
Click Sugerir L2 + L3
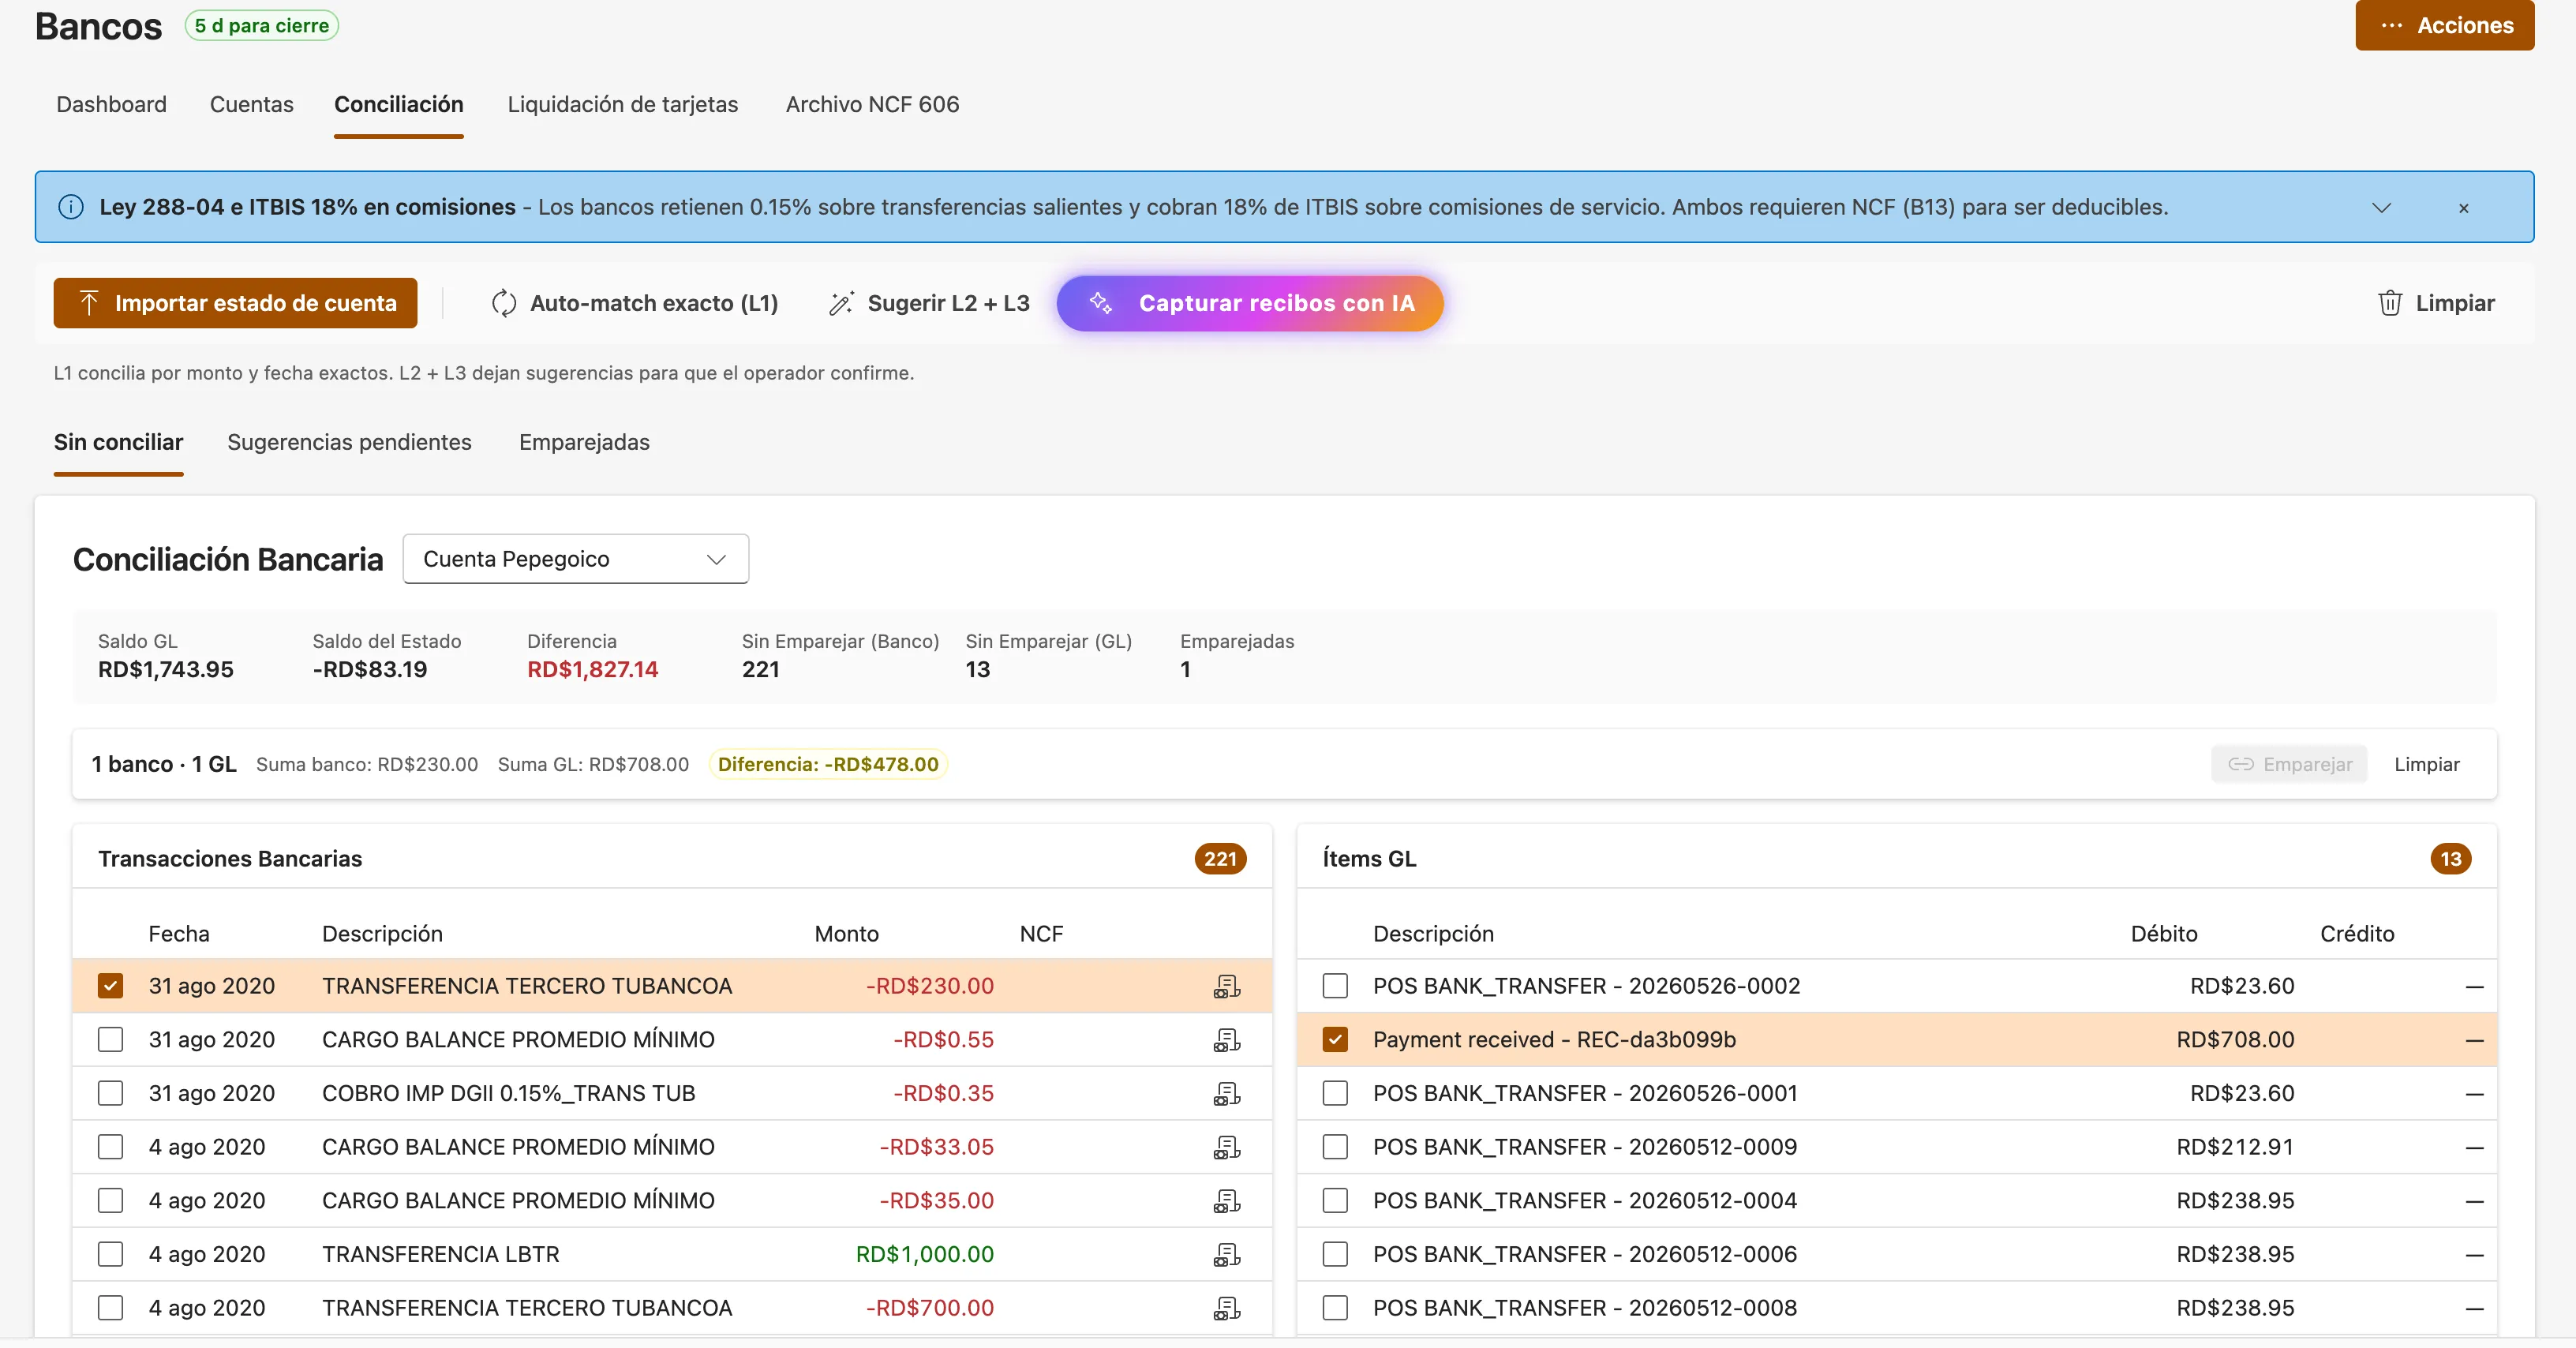tap(929, 303)
